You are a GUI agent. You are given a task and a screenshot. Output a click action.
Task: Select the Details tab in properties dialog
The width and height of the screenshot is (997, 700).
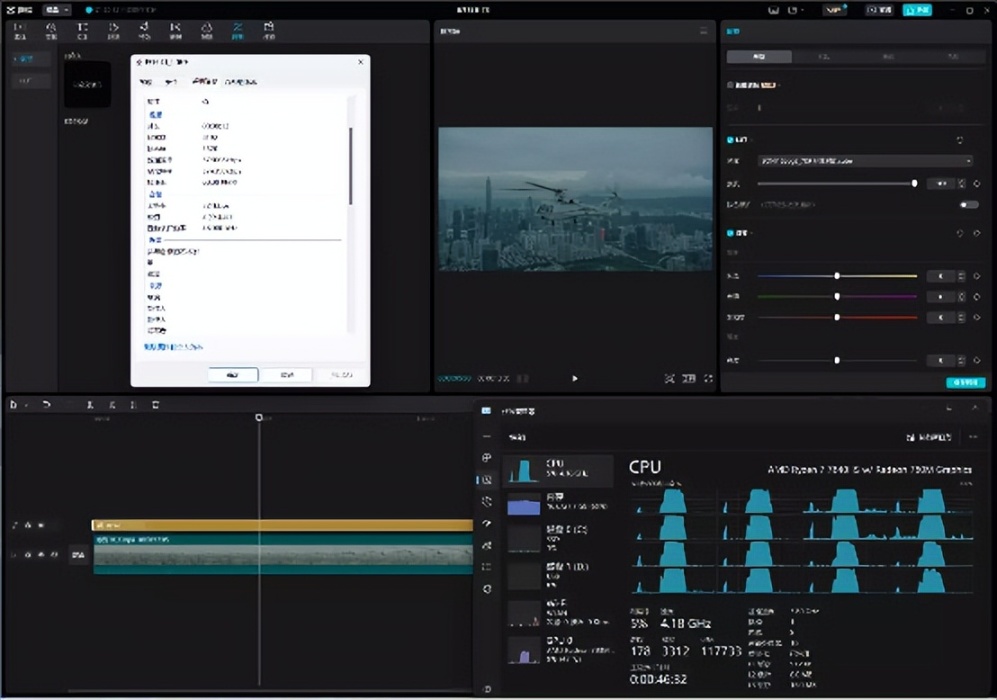pyautogui.click(x=205, y=82)
